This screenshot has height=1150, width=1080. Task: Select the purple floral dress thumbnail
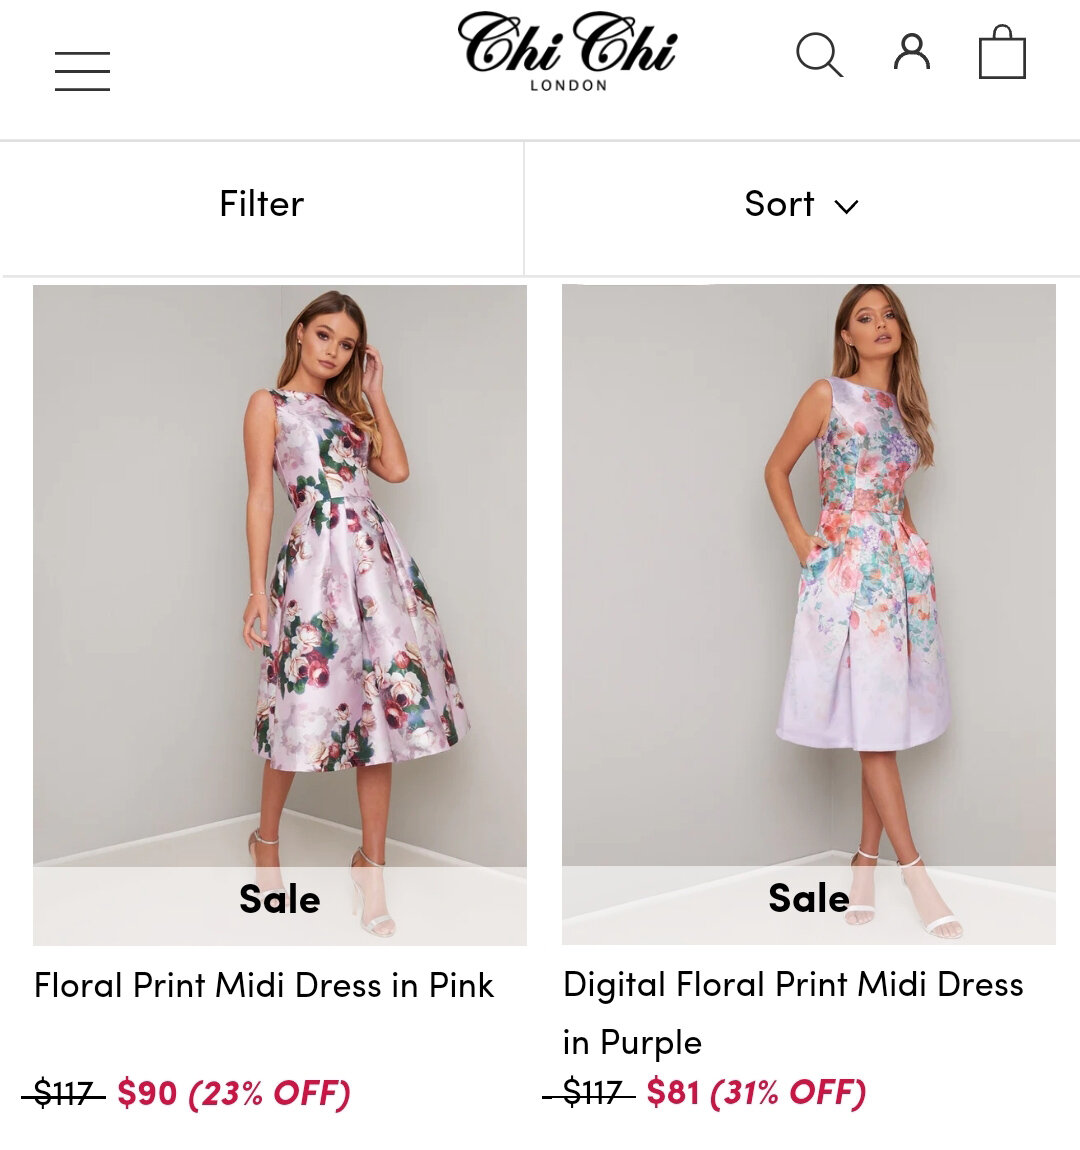(x=808, y=615)
